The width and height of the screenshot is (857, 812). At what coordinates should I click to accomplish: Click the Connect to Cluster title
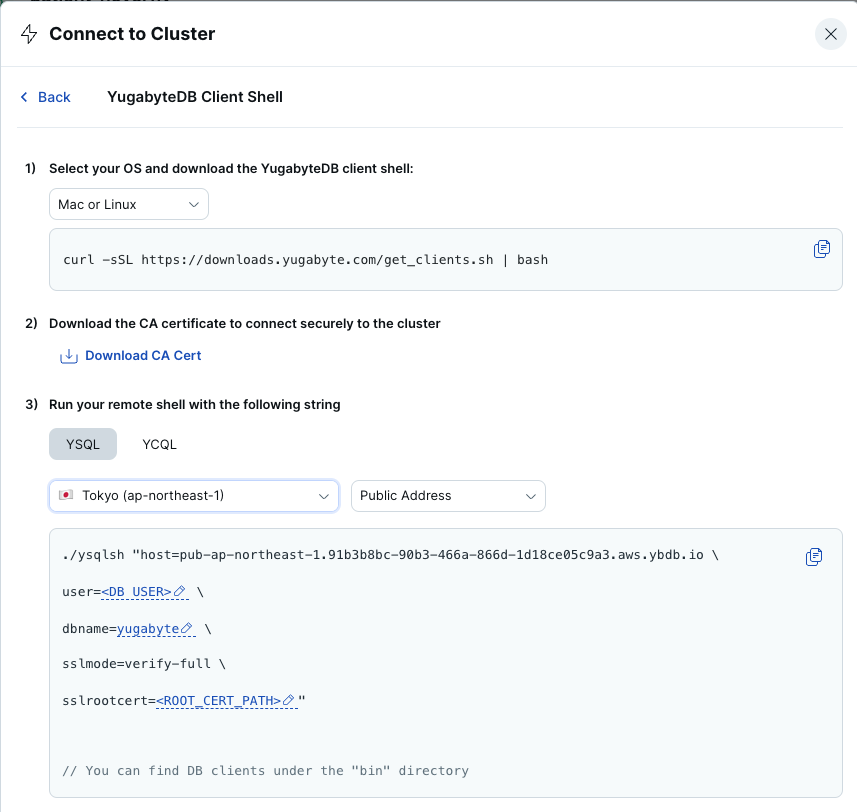tap(132, 34)
